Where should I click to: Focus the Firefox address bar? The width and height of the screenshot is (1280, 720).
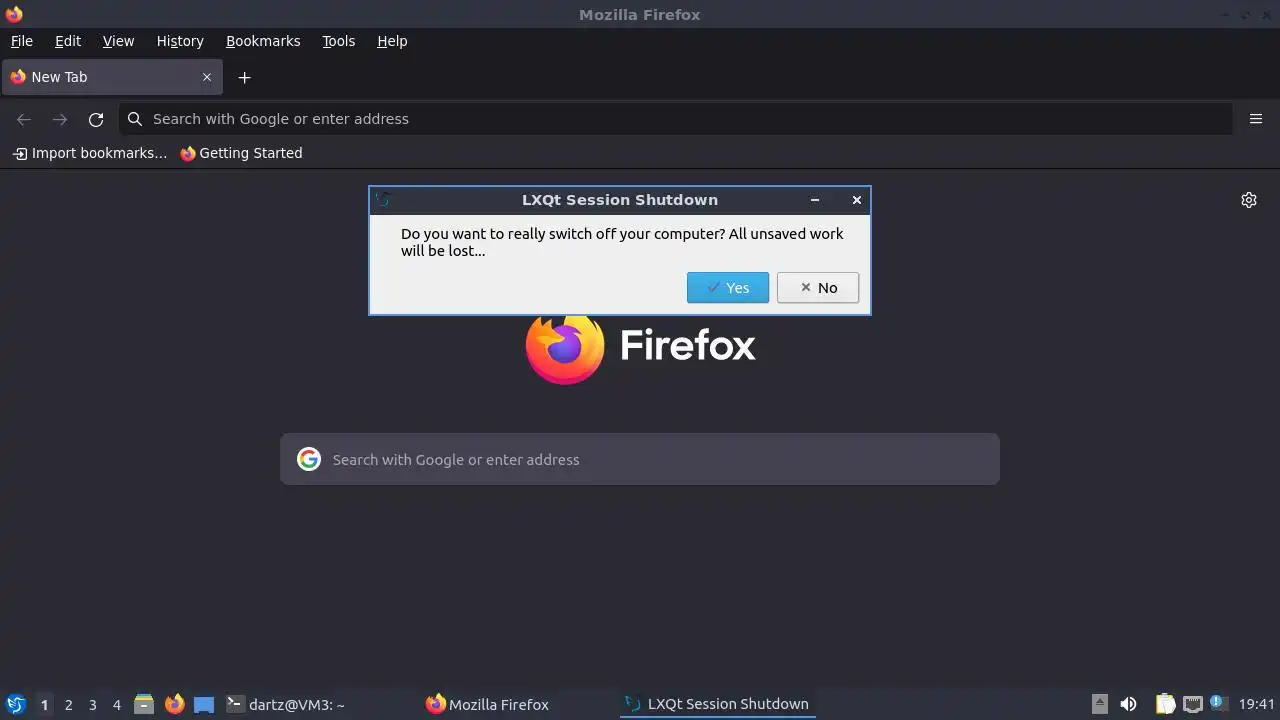(x=676, y=119)
